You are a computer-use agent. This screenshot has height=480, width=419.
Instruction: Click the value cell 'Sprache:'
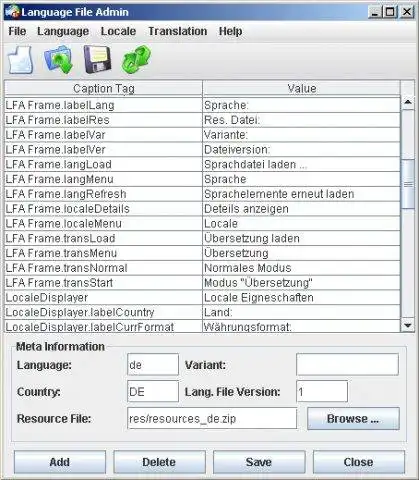coord(301,105)
